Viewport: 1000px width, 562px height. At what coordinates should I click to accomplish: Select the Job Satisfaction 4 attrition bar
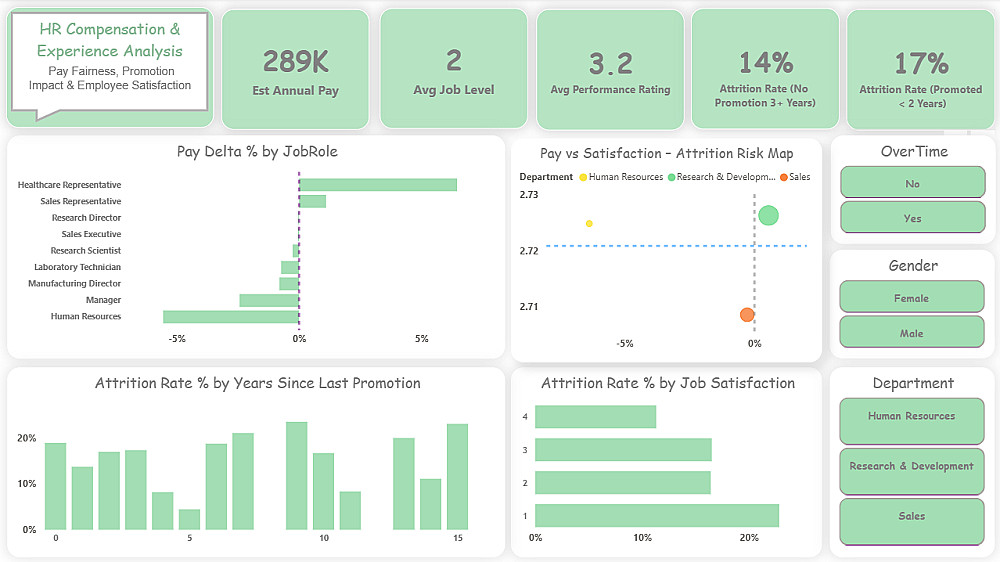[596, 417]
